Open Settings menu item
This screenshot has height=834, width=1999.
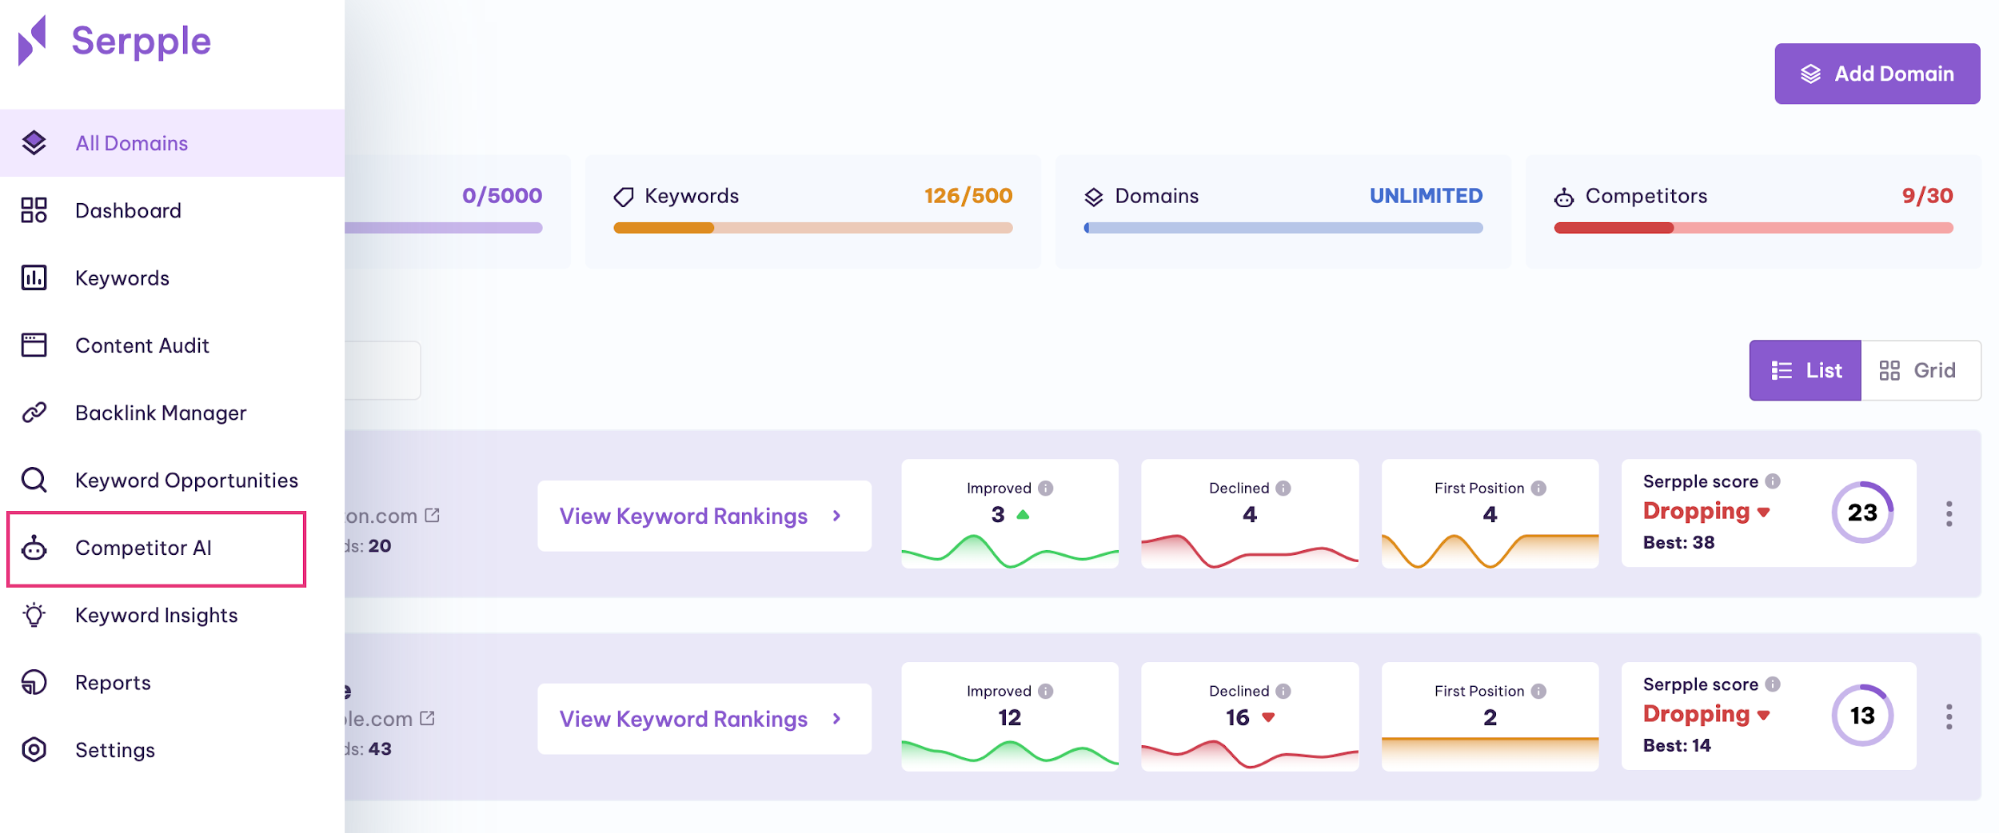172,749
